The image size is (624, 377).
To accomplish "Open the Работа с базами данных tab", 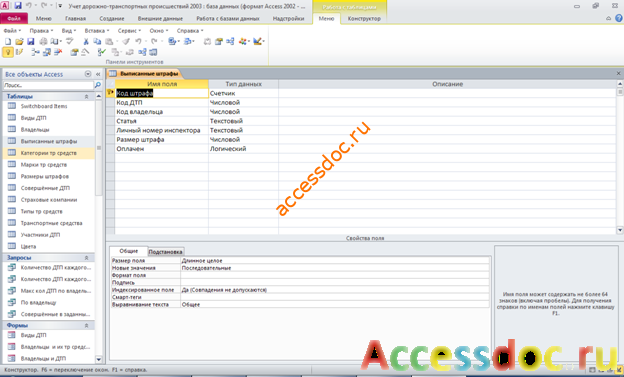I will 228,18.
